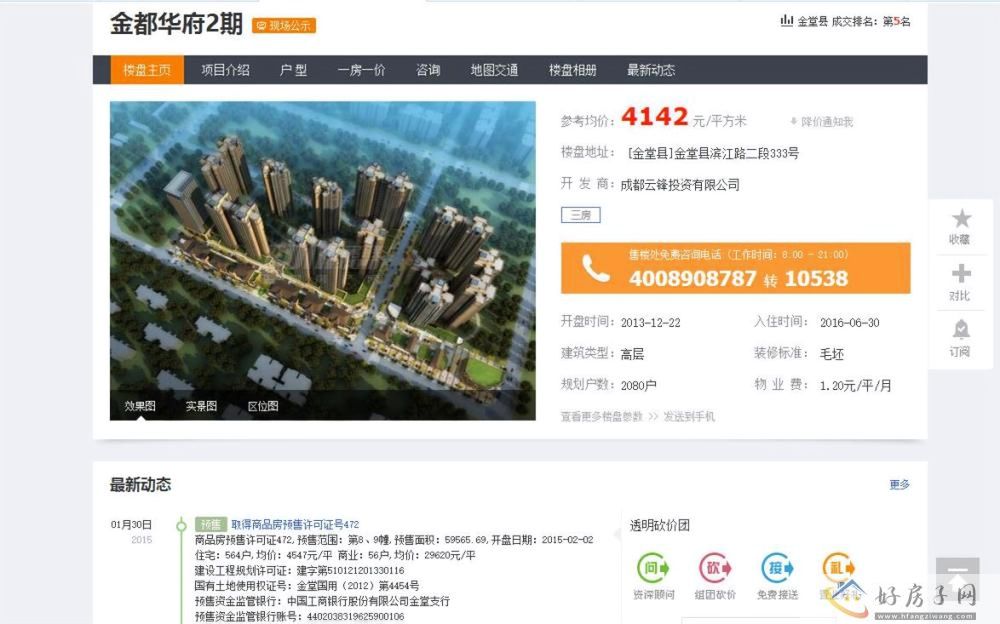The image size is (1000, 624).
Task: Click the 三房 room type tag
Action: 580,215
